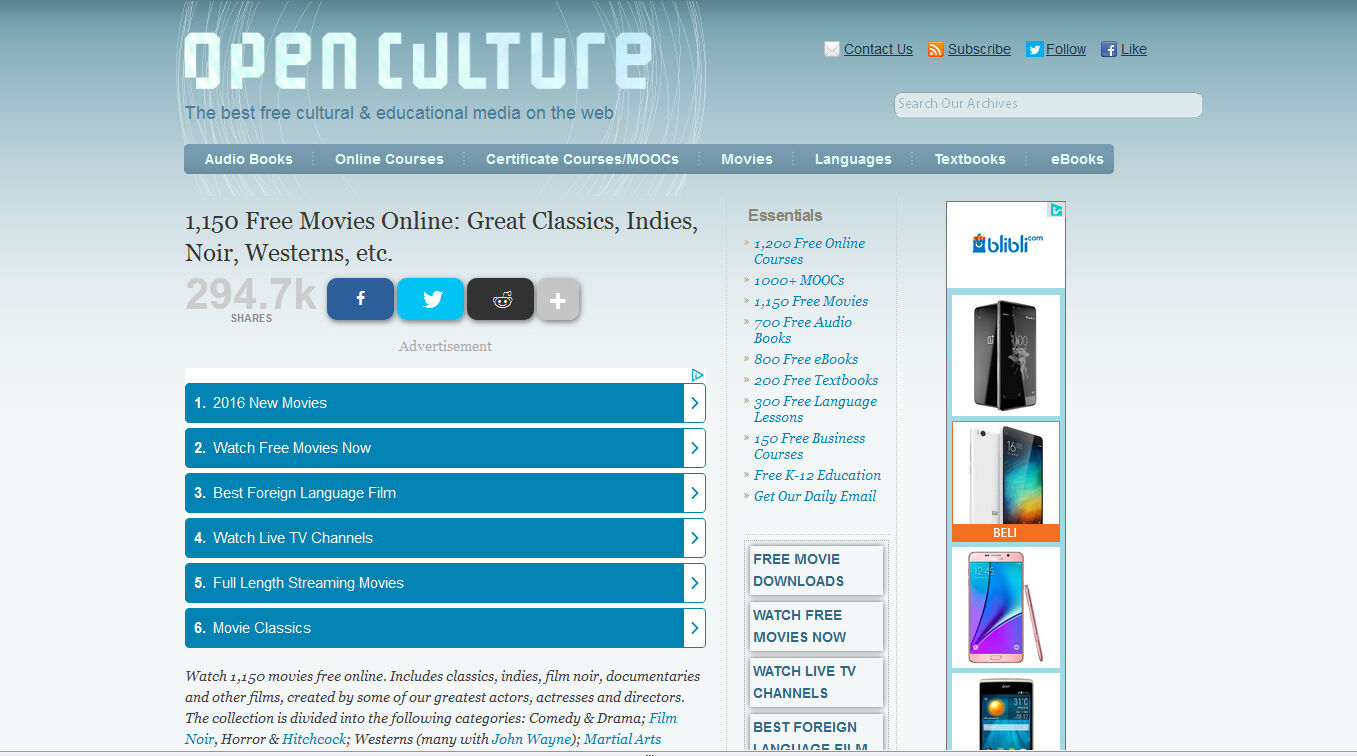
Task: Open 200 Free Textbooks link
Action: (x=816, y=380)
